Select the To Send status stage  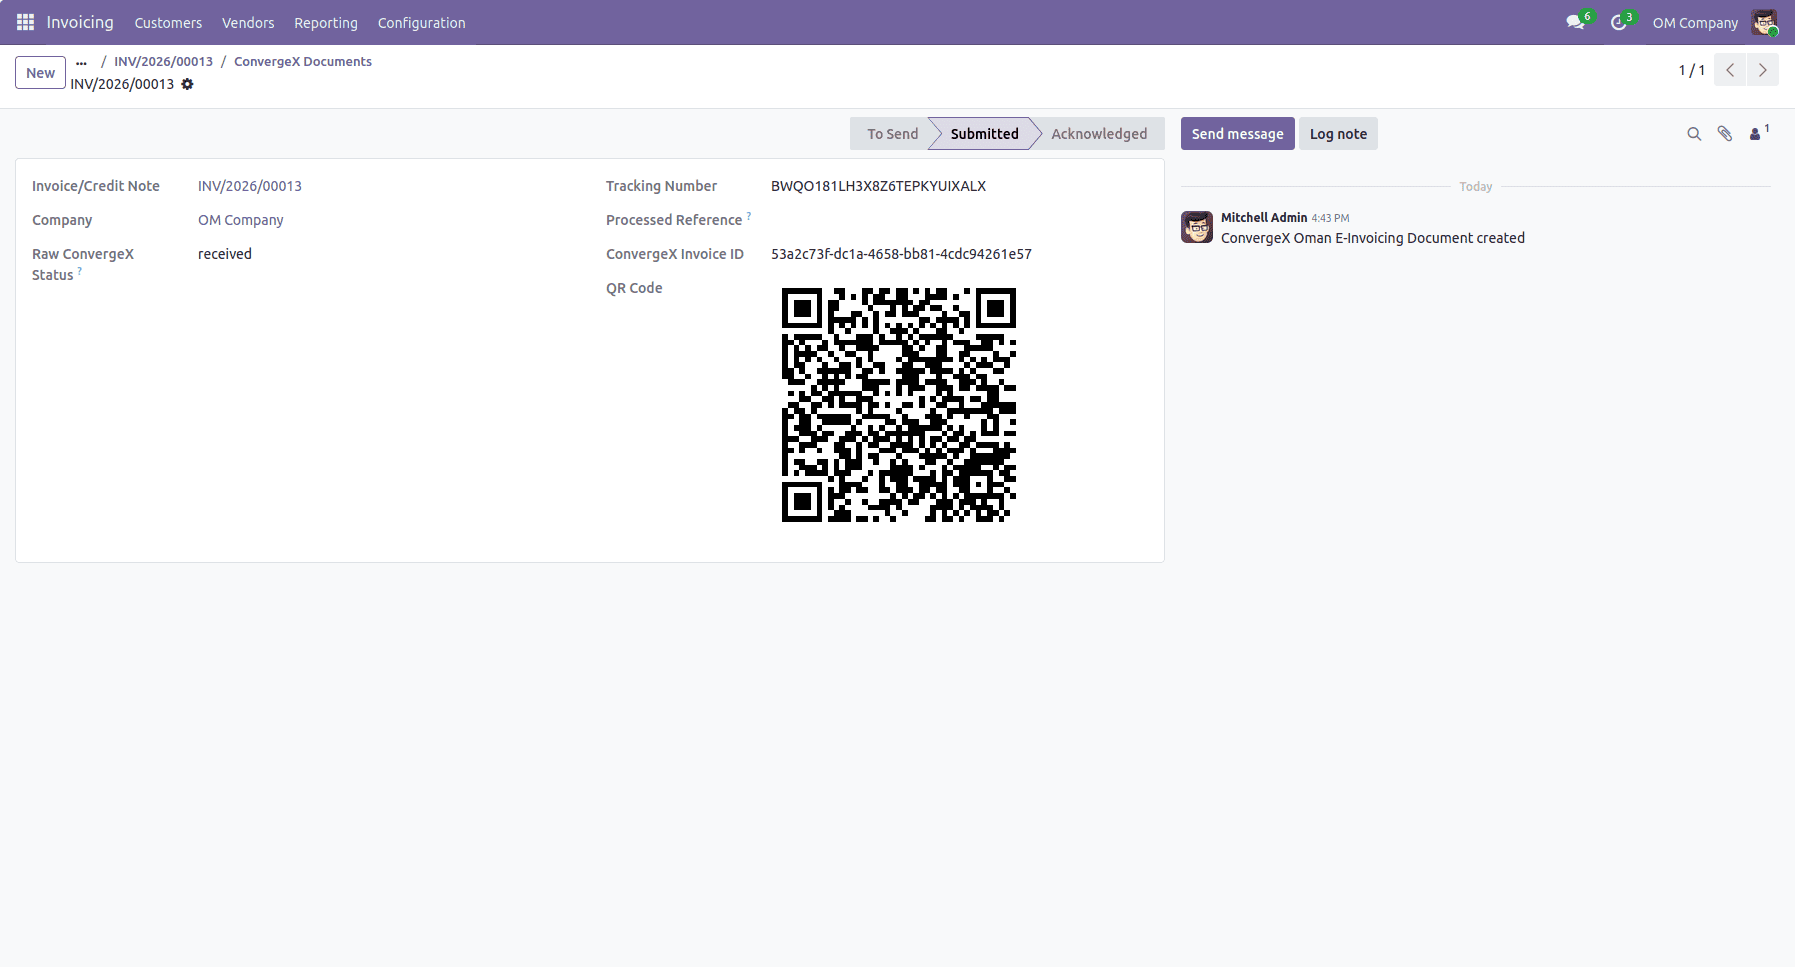coord(891,134)
